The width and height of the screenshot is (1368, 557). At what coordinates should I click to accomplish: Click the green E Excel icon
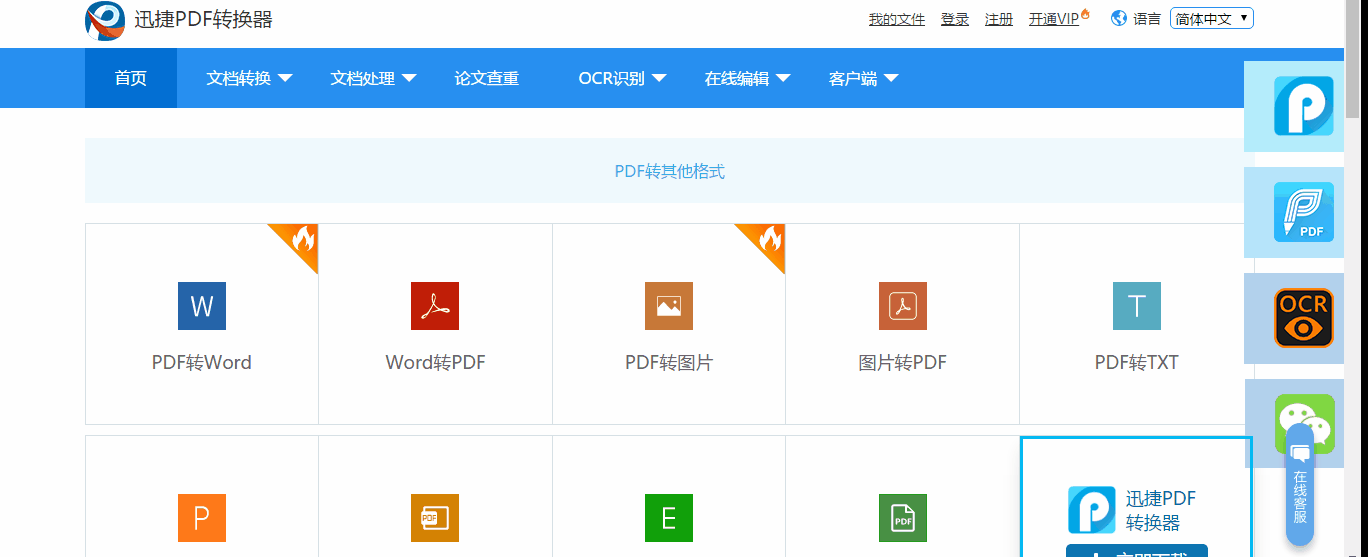[669, 518]
